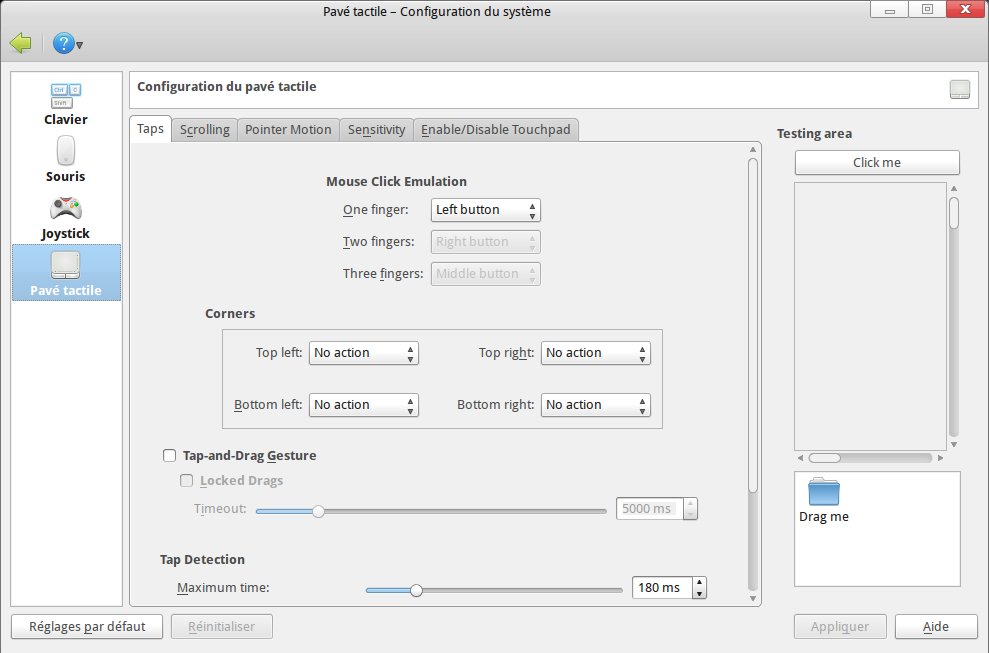Click the Maximum time slider handle
The height and width of the screenshot is (653, 989).
click(416, 590)
